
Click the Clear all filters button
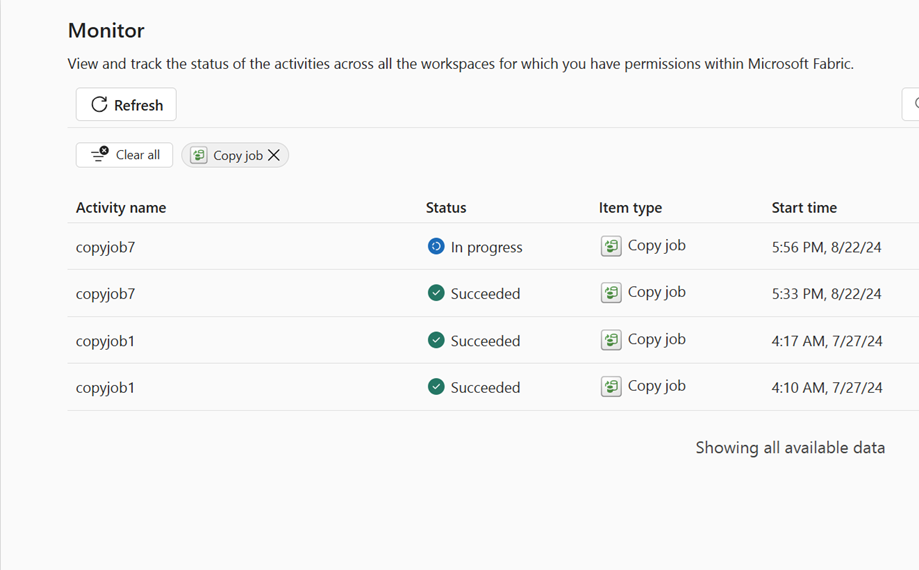(x=125, y=155)
